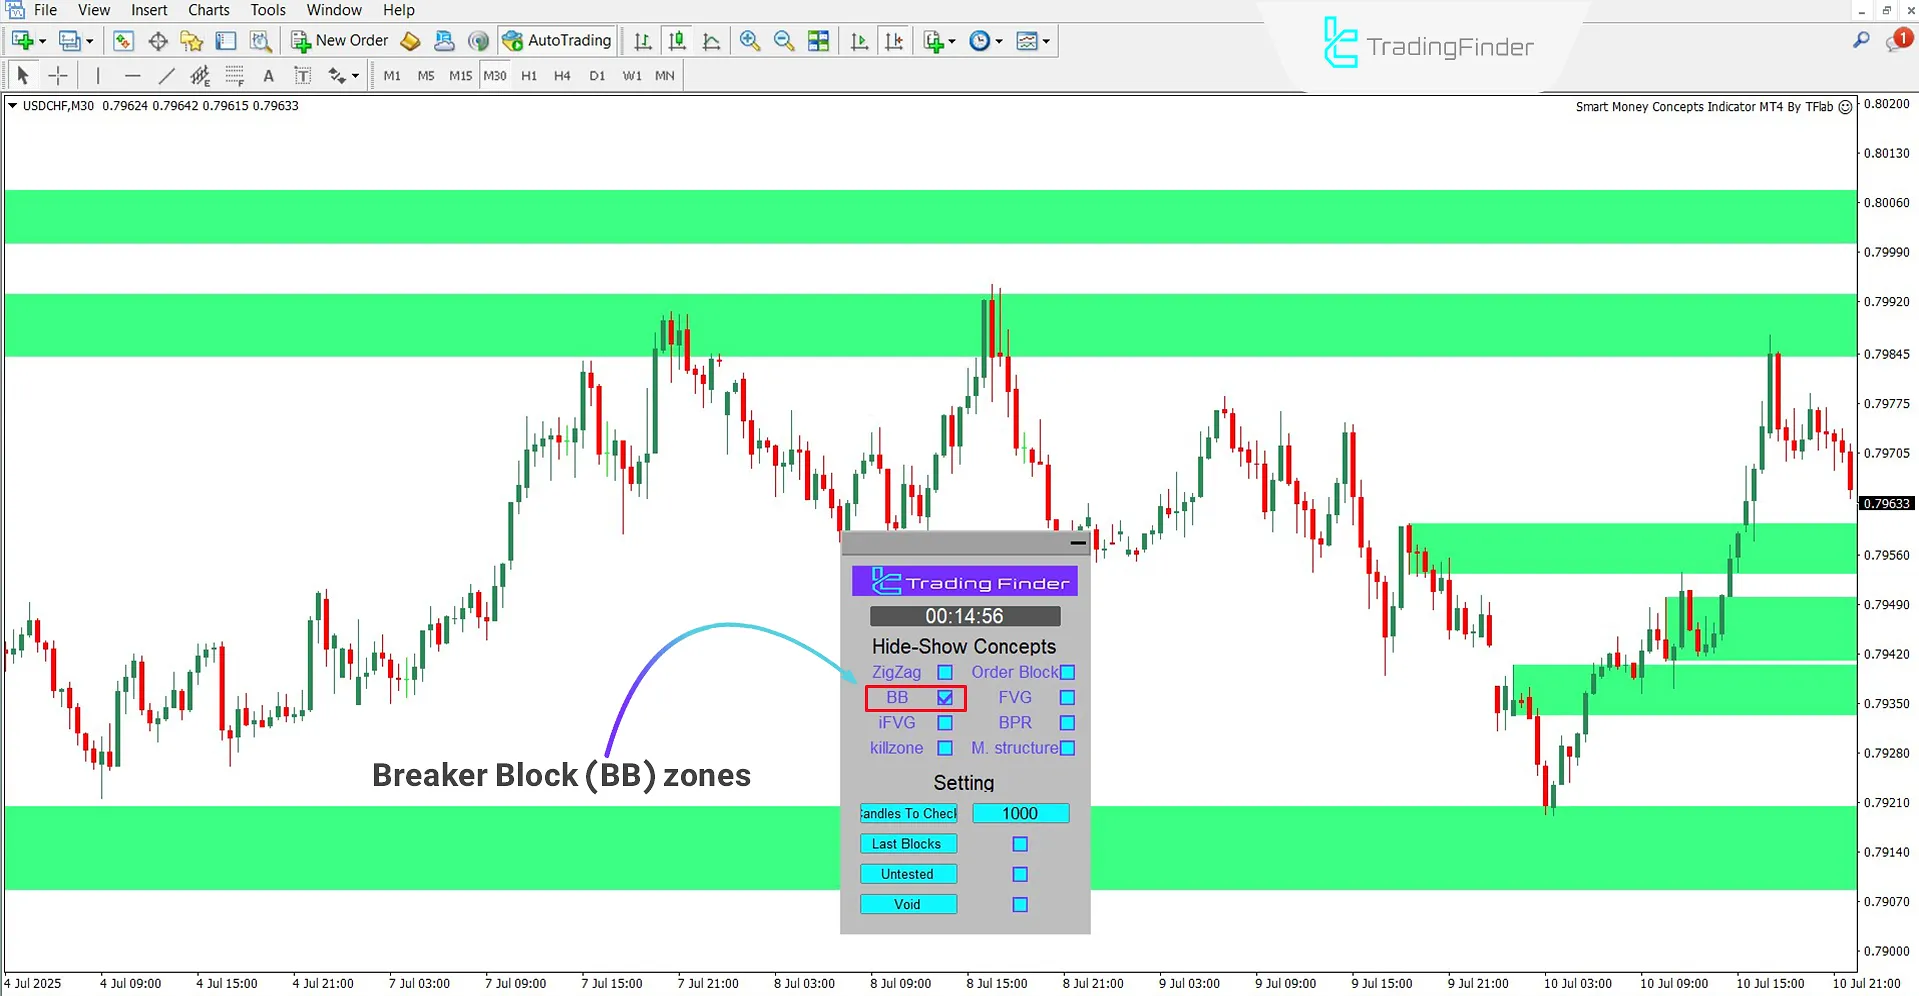This screenshot has width=1919, height=996.
Task: Zoom in on the chart
Action: pos(749,40)
